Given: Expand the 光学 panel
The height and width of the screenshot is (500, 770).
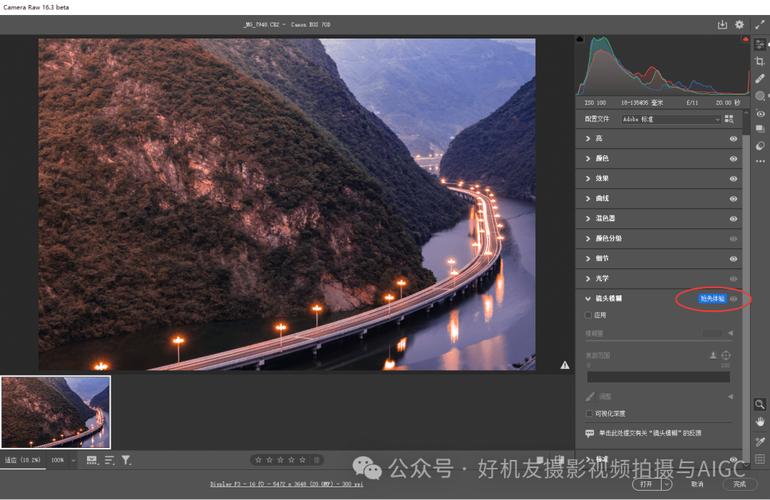Looking at the screenshot, I should click(x=588, y=278).
